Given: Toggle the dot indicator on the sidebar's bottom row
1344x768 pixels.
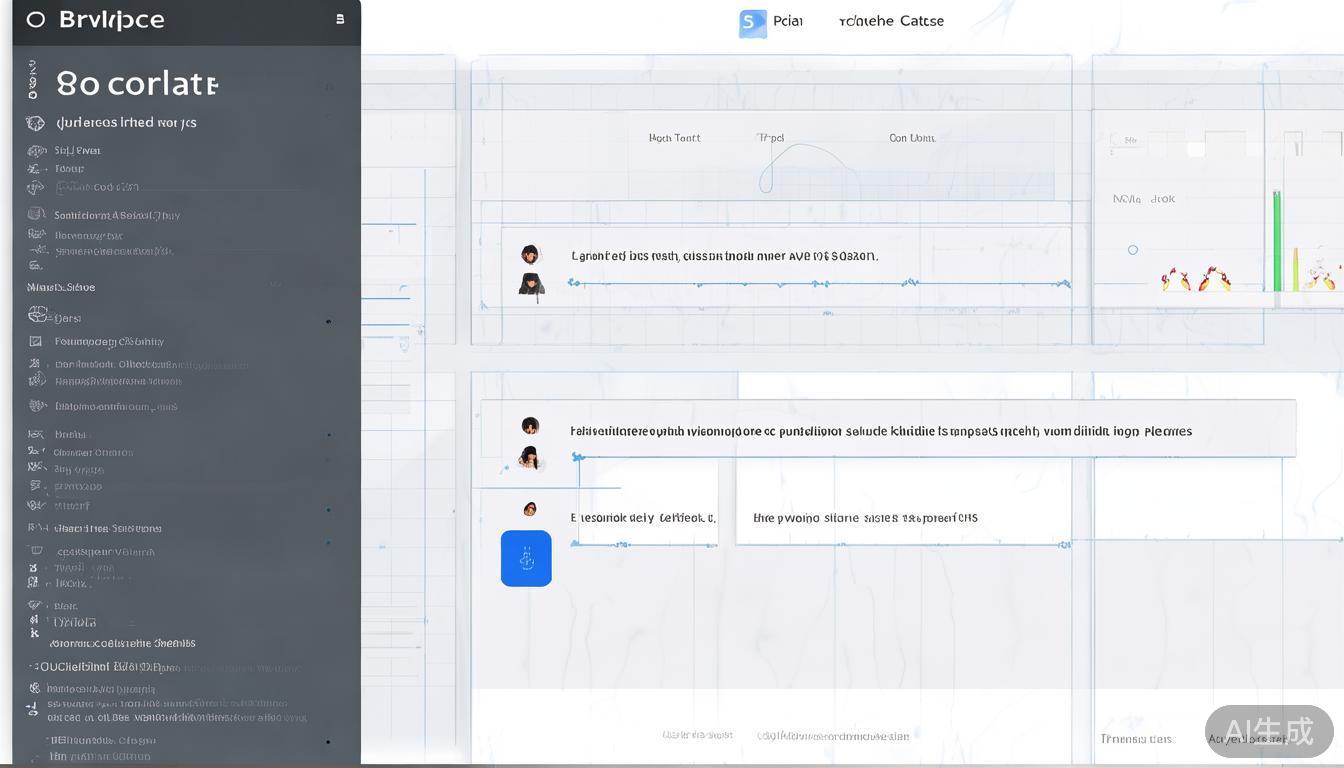Looking at the screenshot, I should (328, 742).
